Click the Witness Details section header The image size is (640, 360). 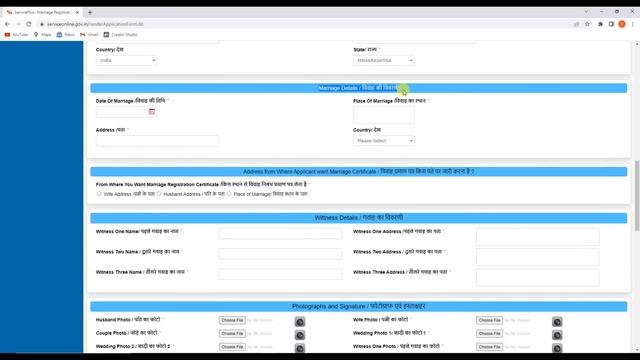pos(359,218)
